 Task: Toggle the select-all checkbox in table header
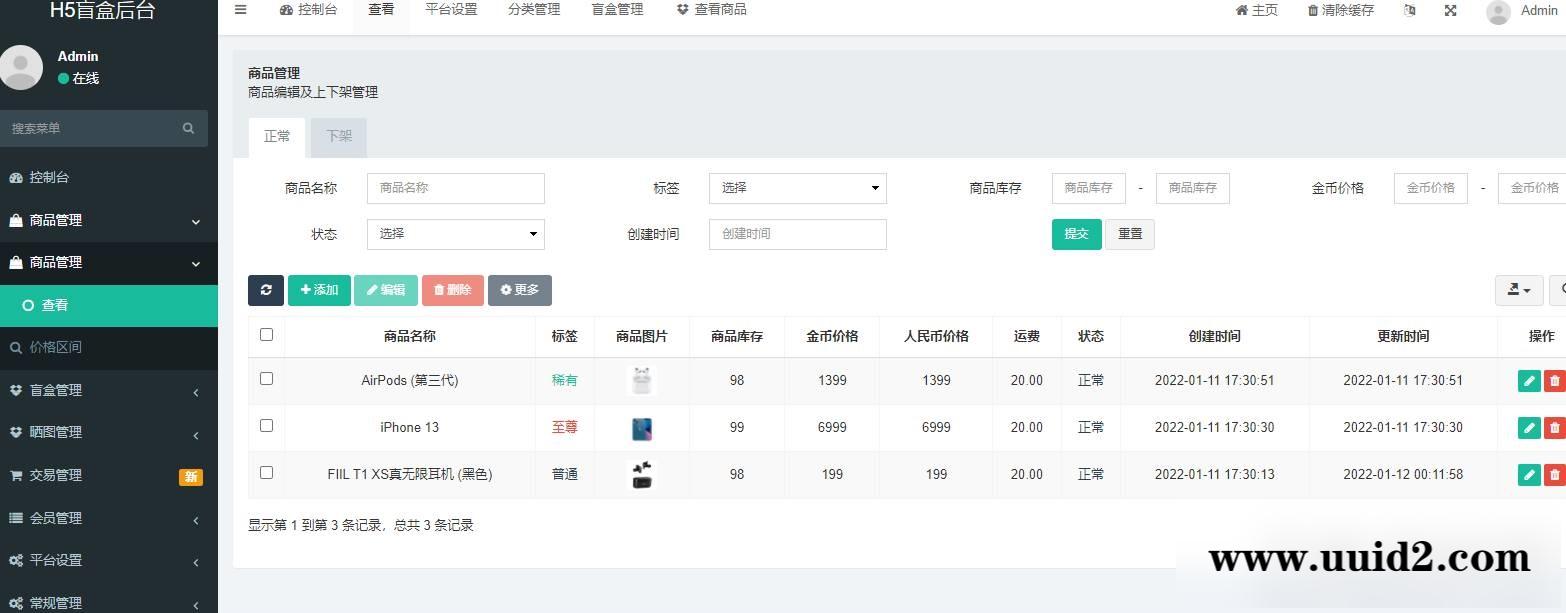coord(266,335)
